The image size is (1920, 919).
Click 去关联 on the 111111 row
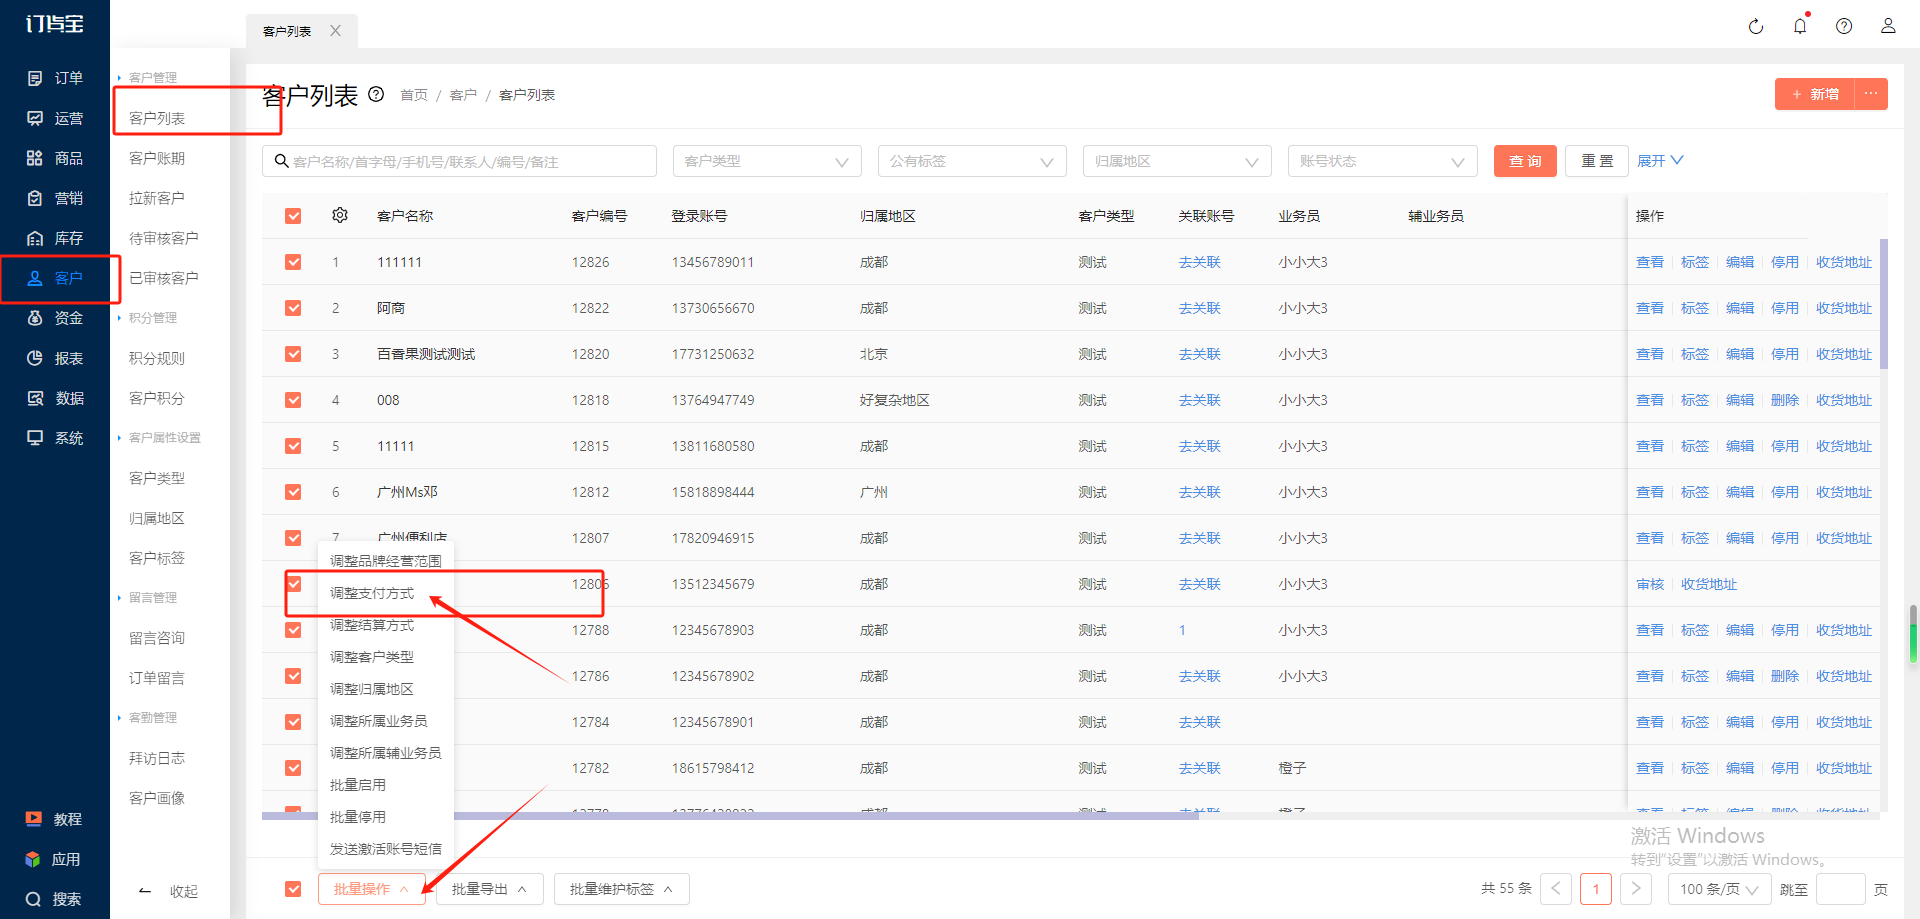click(1200, 262)
